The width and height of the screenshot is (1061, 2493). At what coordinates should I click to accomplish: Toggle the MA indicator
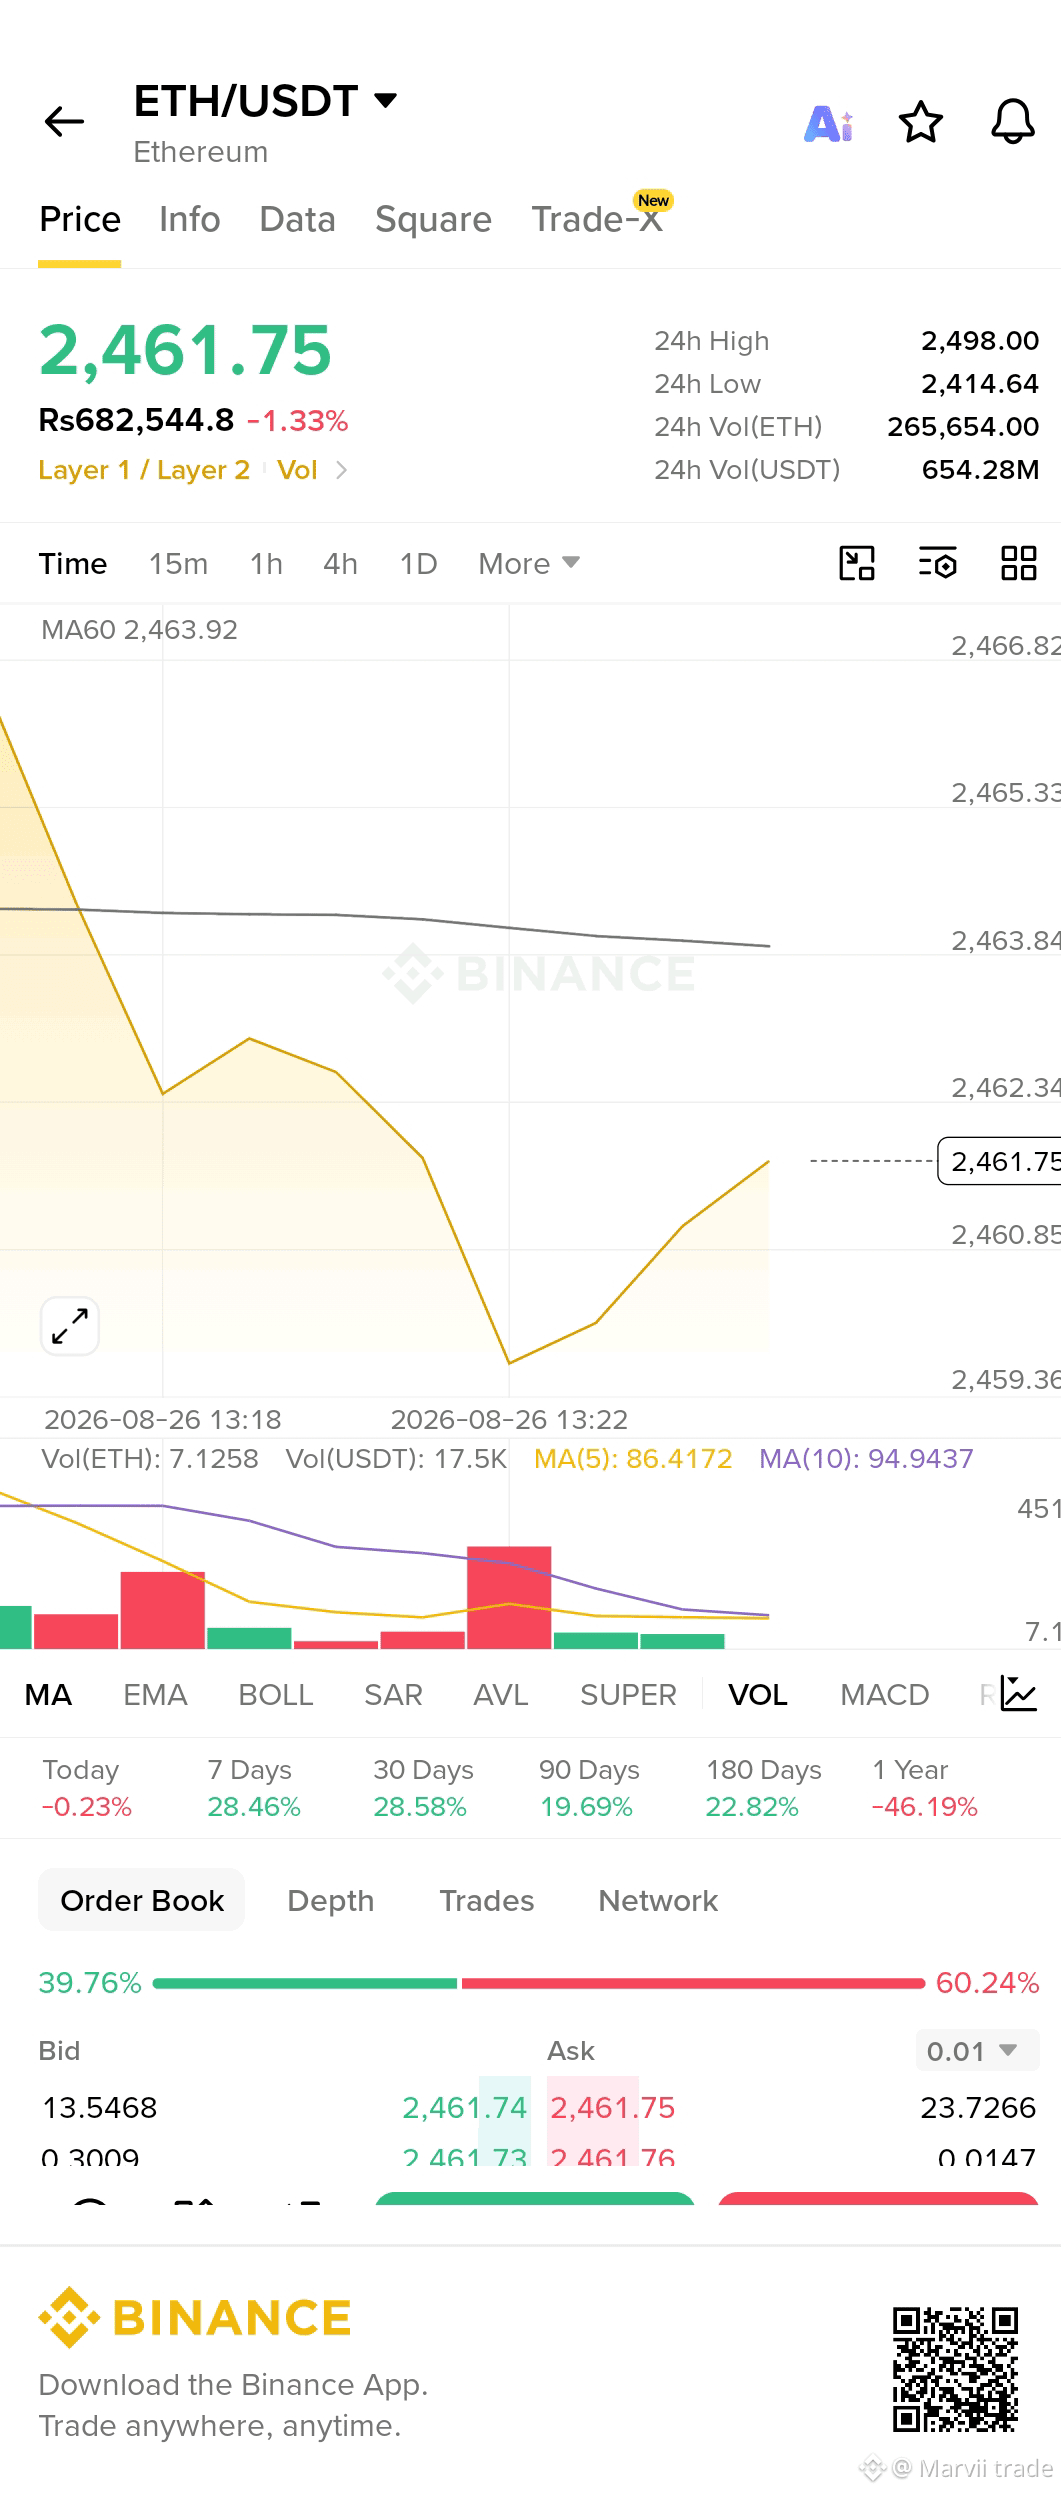point(48,1694)
